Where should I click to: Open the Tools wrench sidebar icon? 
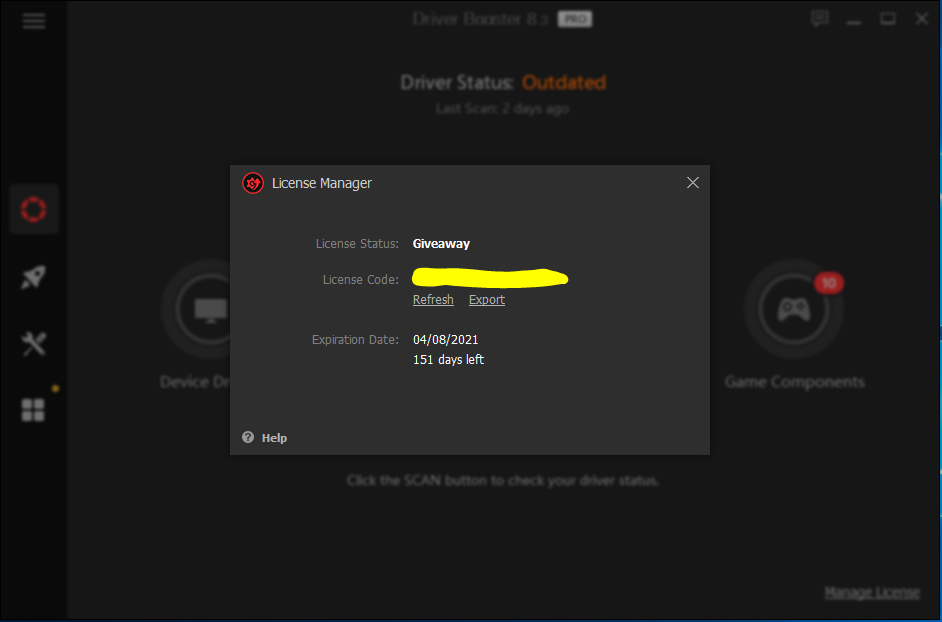point(34,344)
